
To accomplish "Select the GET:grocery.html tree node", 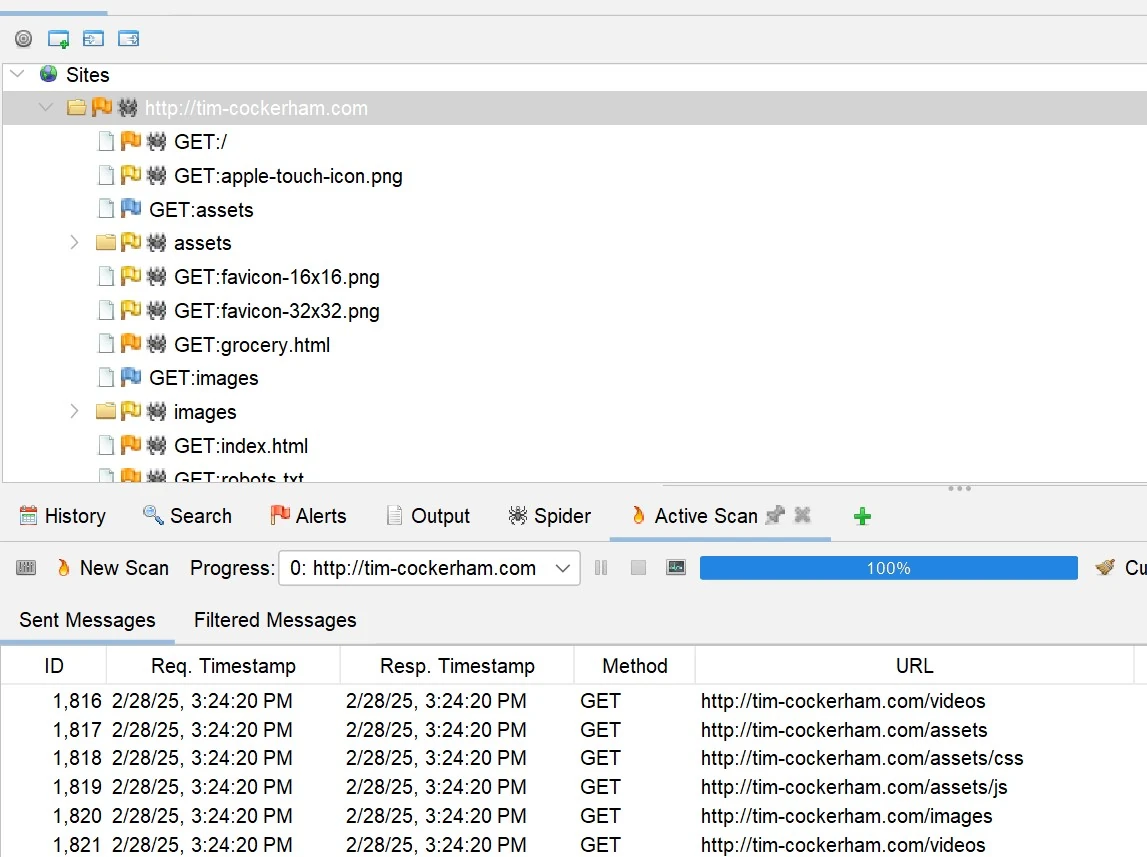I will (251, 345).
